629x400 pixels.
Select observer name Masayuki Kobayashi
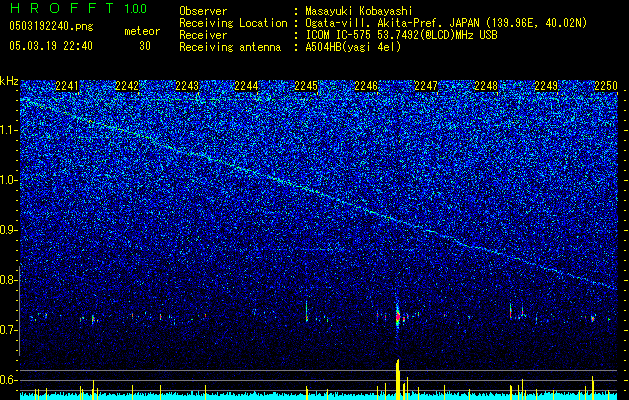pyautogui.click(x=359, y=11)
